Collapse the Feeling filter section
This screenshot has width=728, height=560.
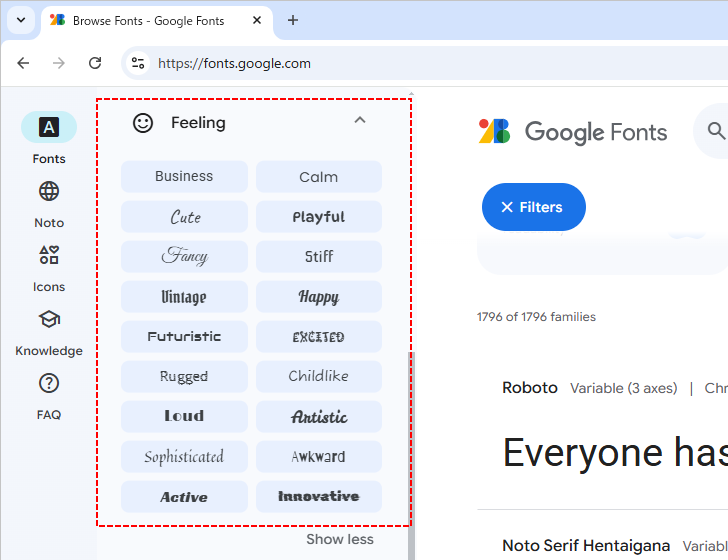coord(360,121)
